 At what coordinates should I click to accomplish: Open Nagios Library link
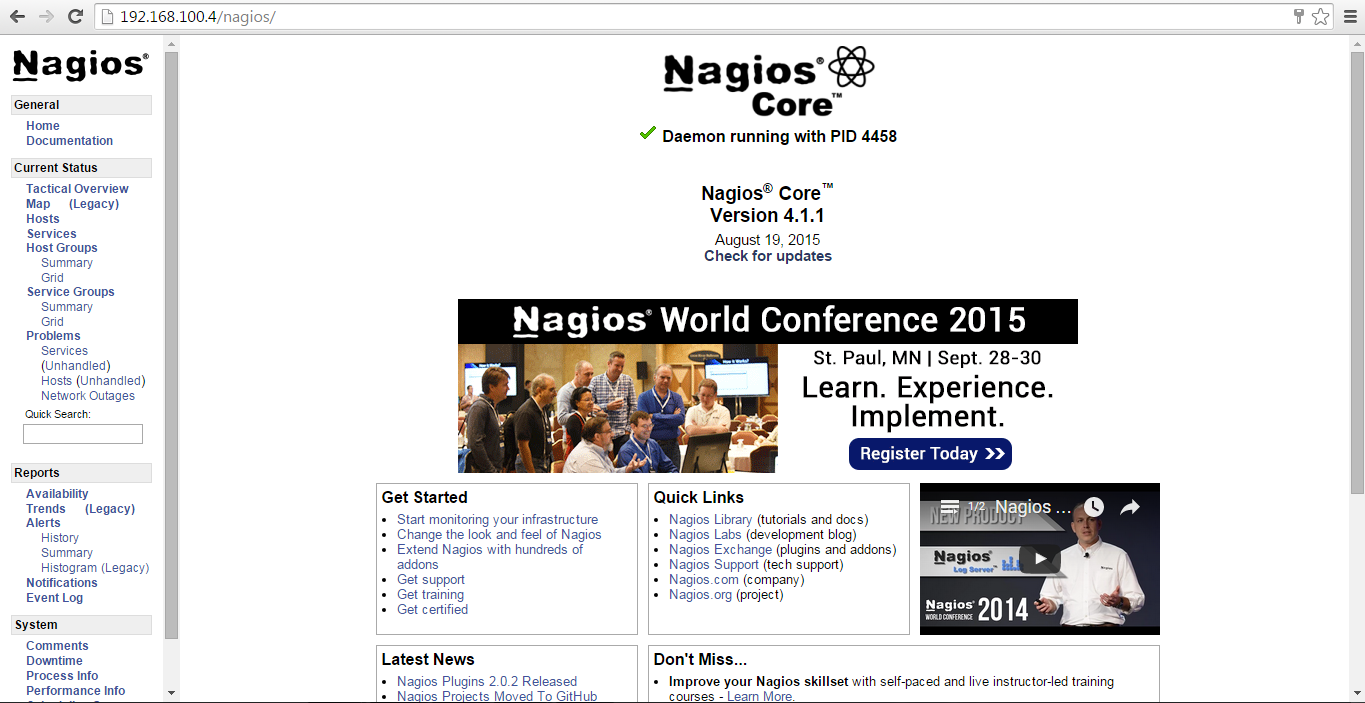710,520
